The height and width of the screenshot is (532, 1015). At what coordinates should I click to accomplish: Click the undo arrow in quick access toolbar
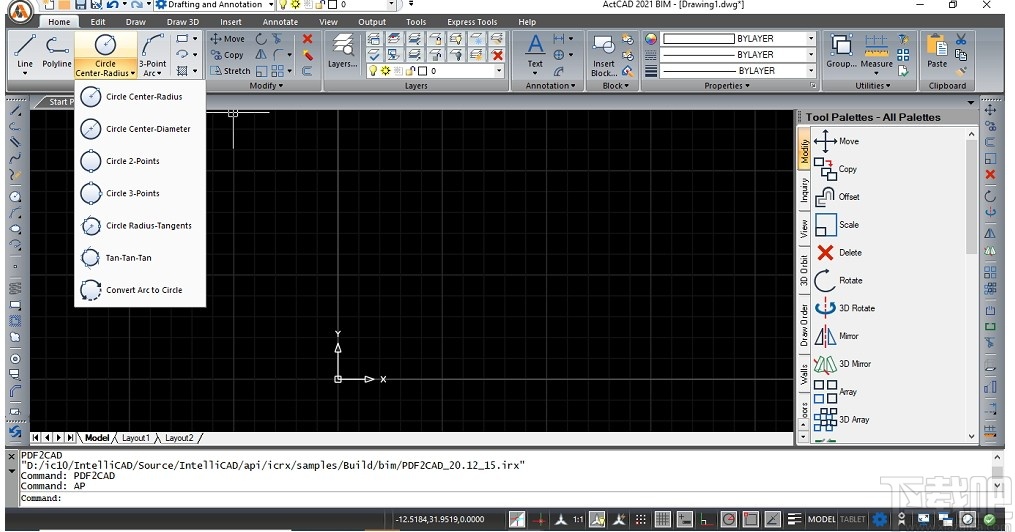[x=113, y=5]
